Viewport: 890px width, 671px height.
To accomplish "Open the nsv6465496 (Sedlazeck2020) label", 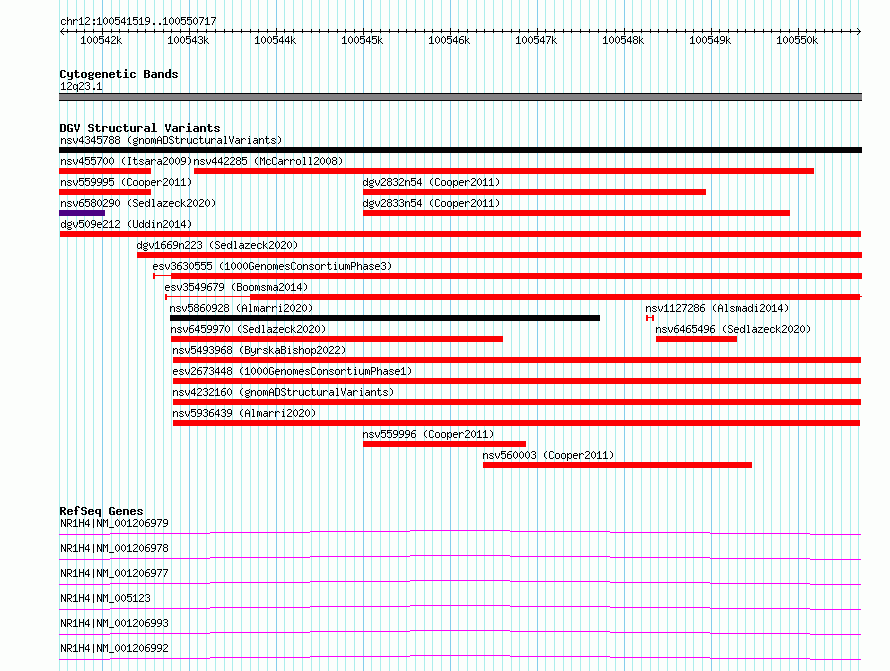I will pos(733,329).
